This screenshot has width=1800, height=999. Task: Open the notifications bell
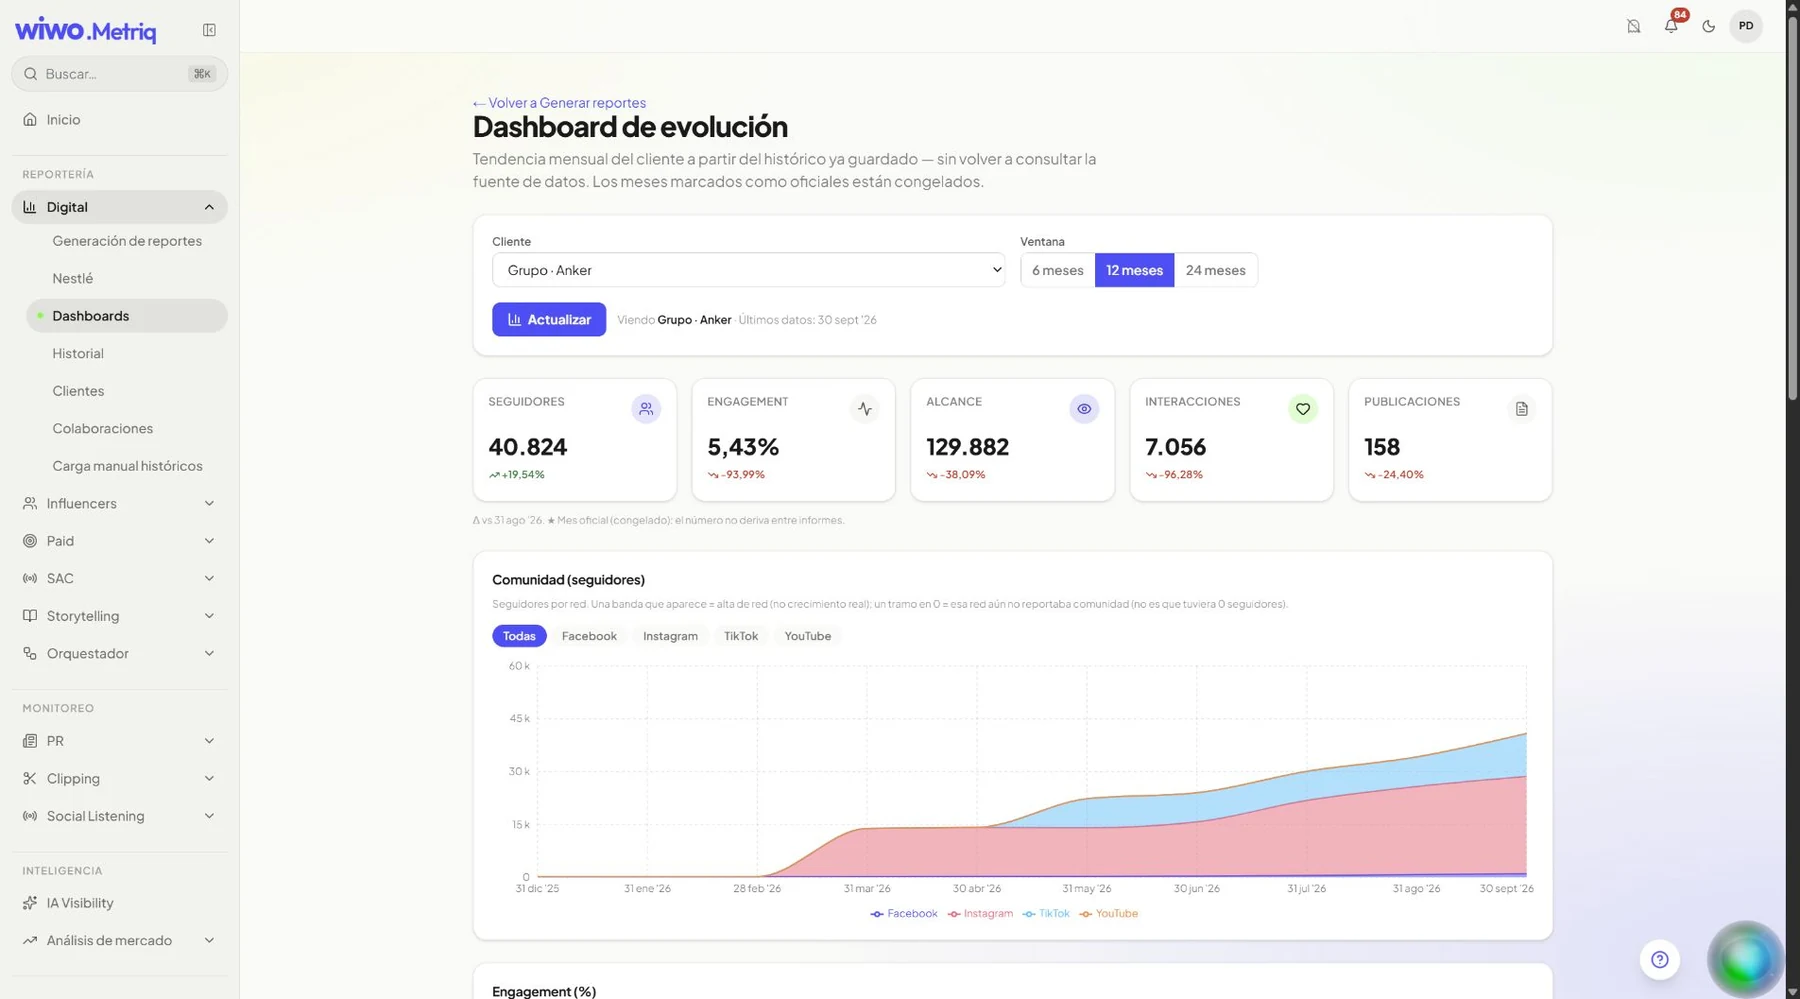pos(1671,26)
